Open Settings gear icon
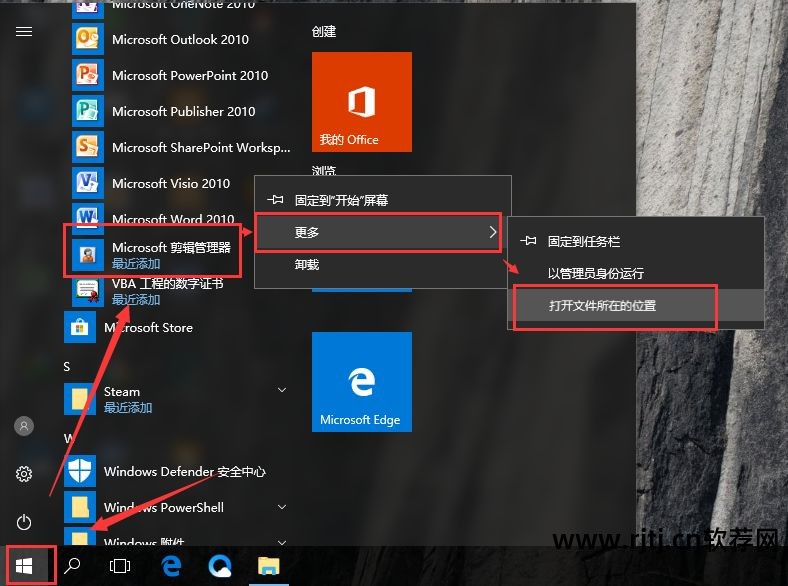The image size is (788, 586). point(24,473)
